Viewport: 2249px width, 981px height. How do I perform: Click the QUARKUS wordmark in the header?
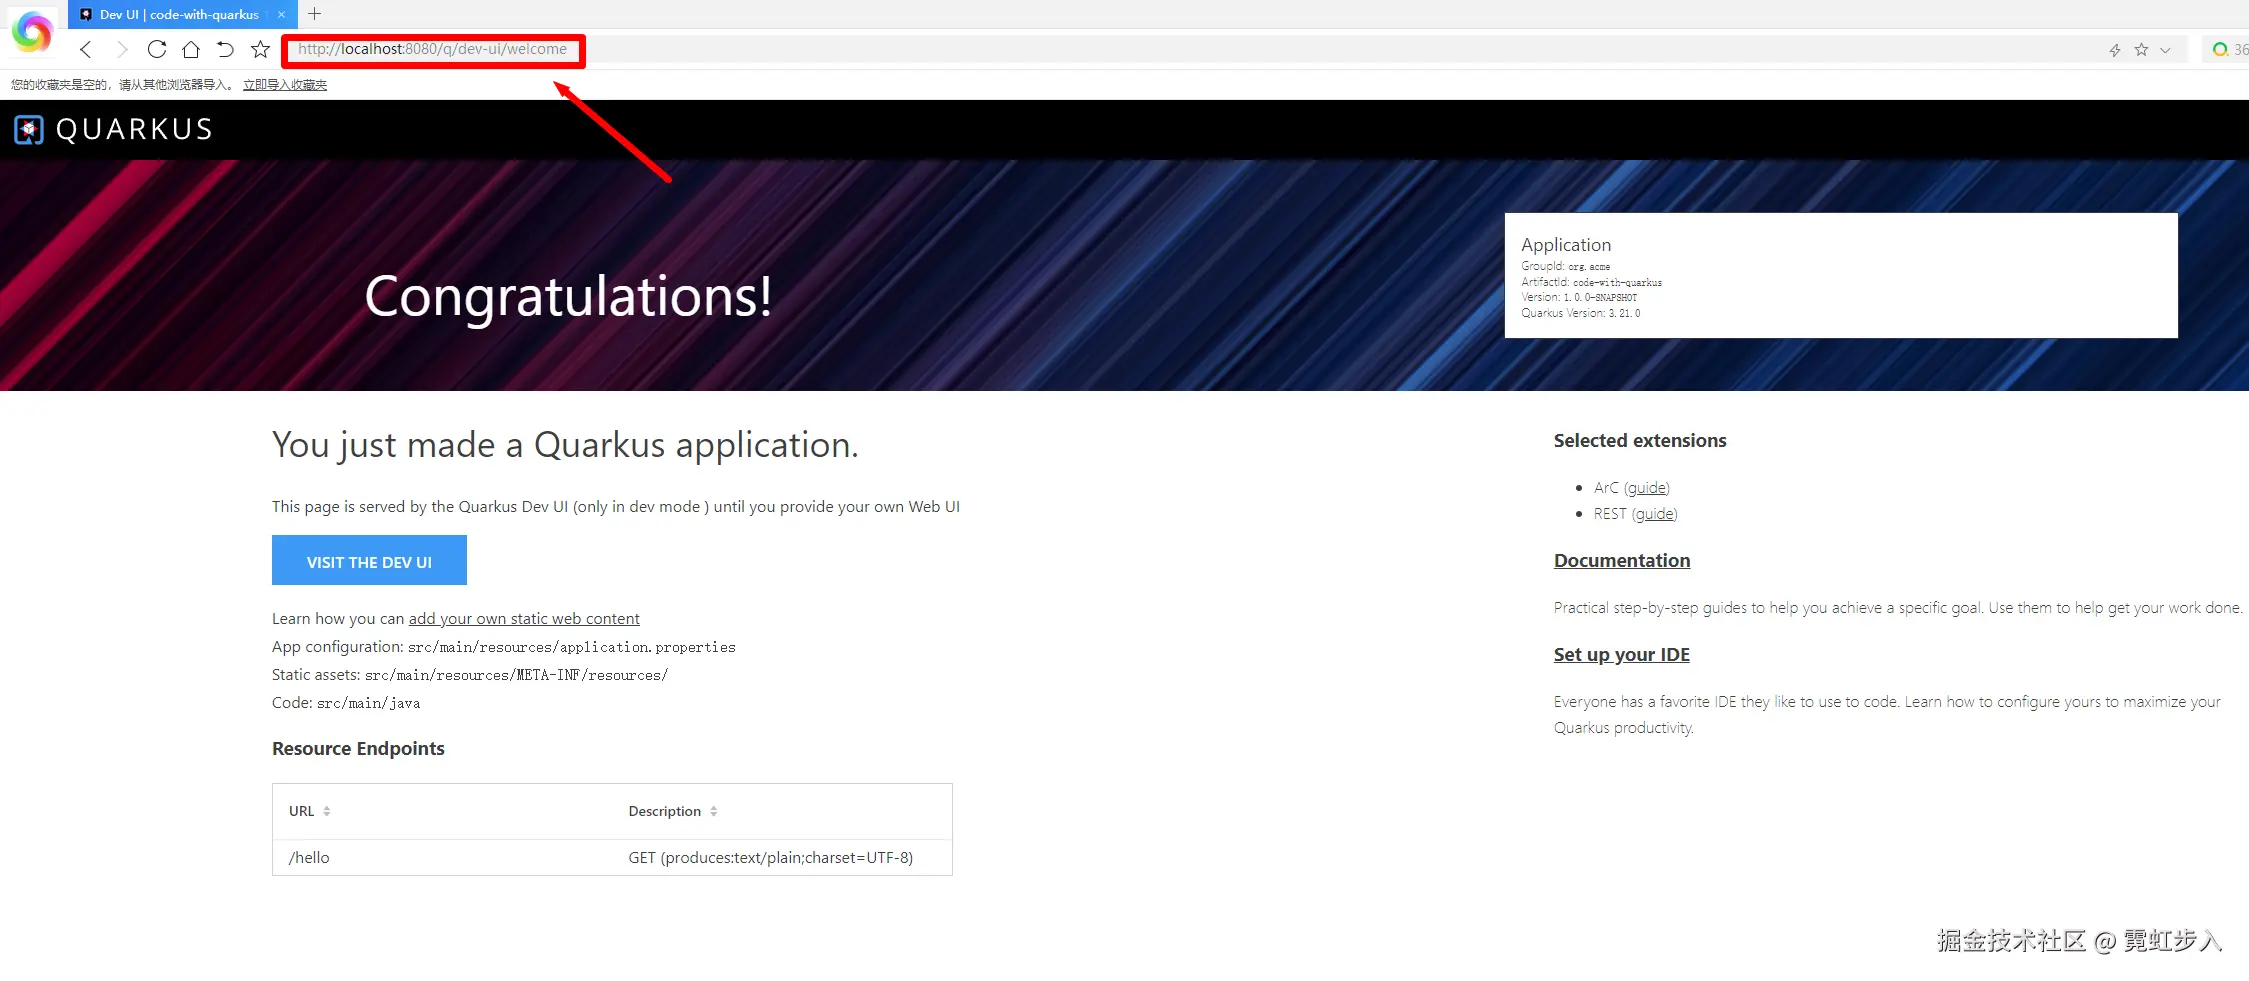(134, 130)
